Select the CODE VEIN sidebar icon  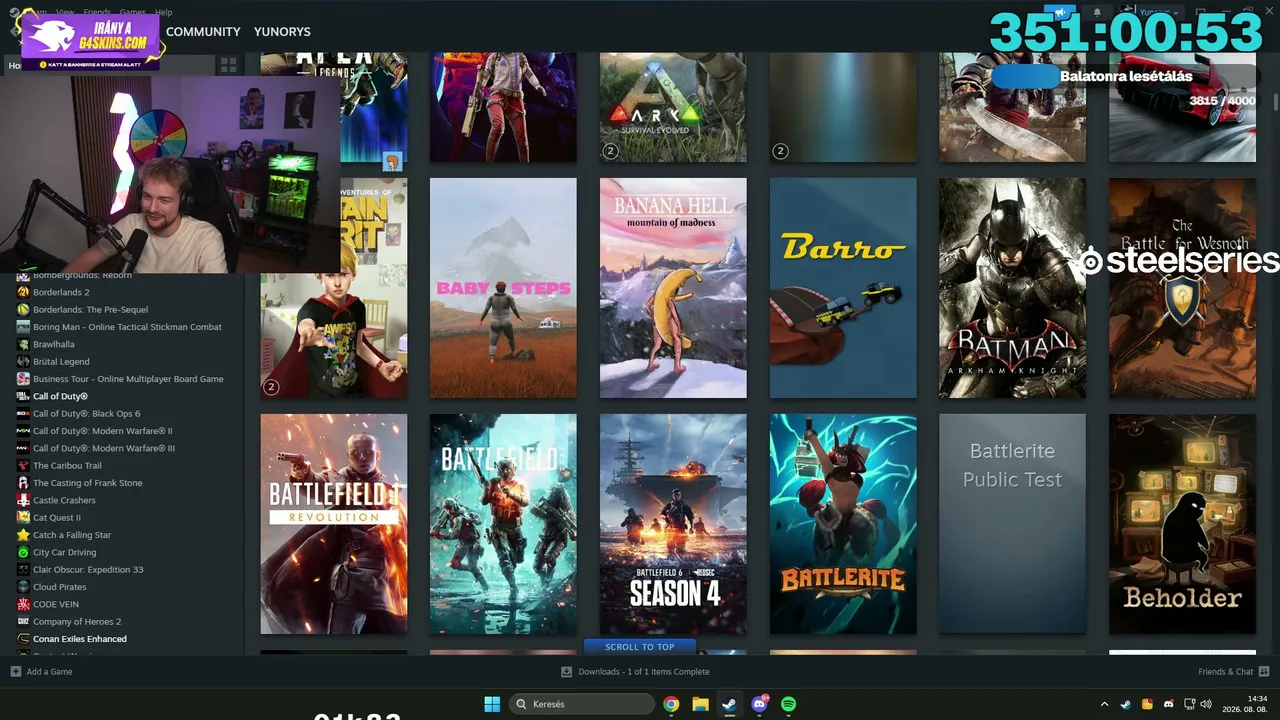click(x=23, y=604)
